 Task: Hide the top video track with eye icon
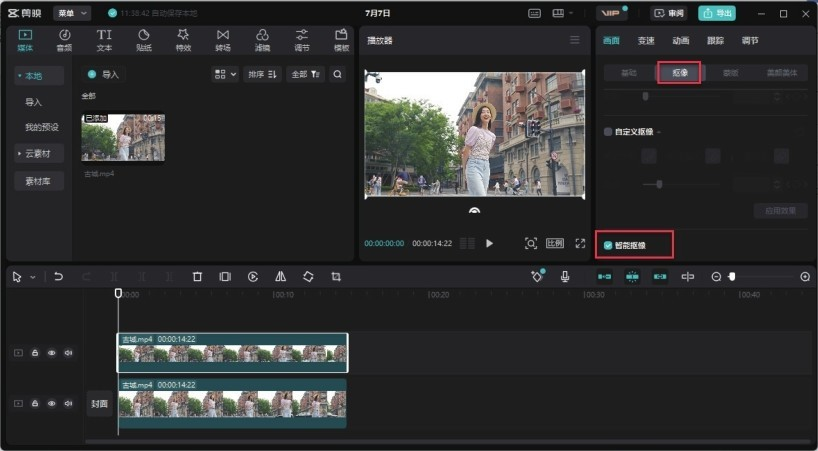pyautogui.click(x=52, y=353)
